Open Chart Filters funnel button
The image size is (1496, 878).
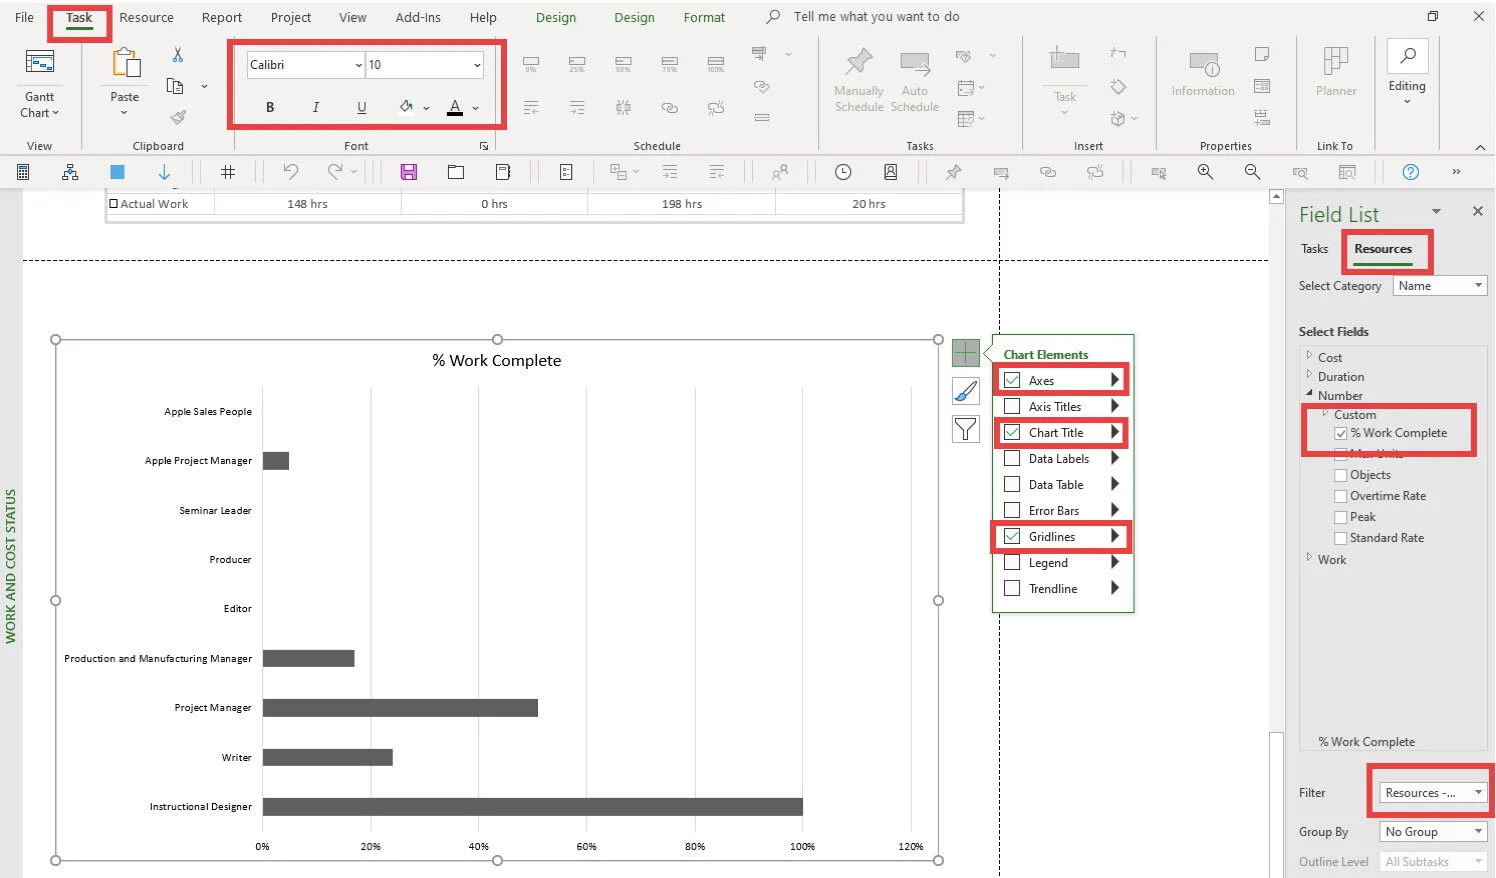pos(966,429)
